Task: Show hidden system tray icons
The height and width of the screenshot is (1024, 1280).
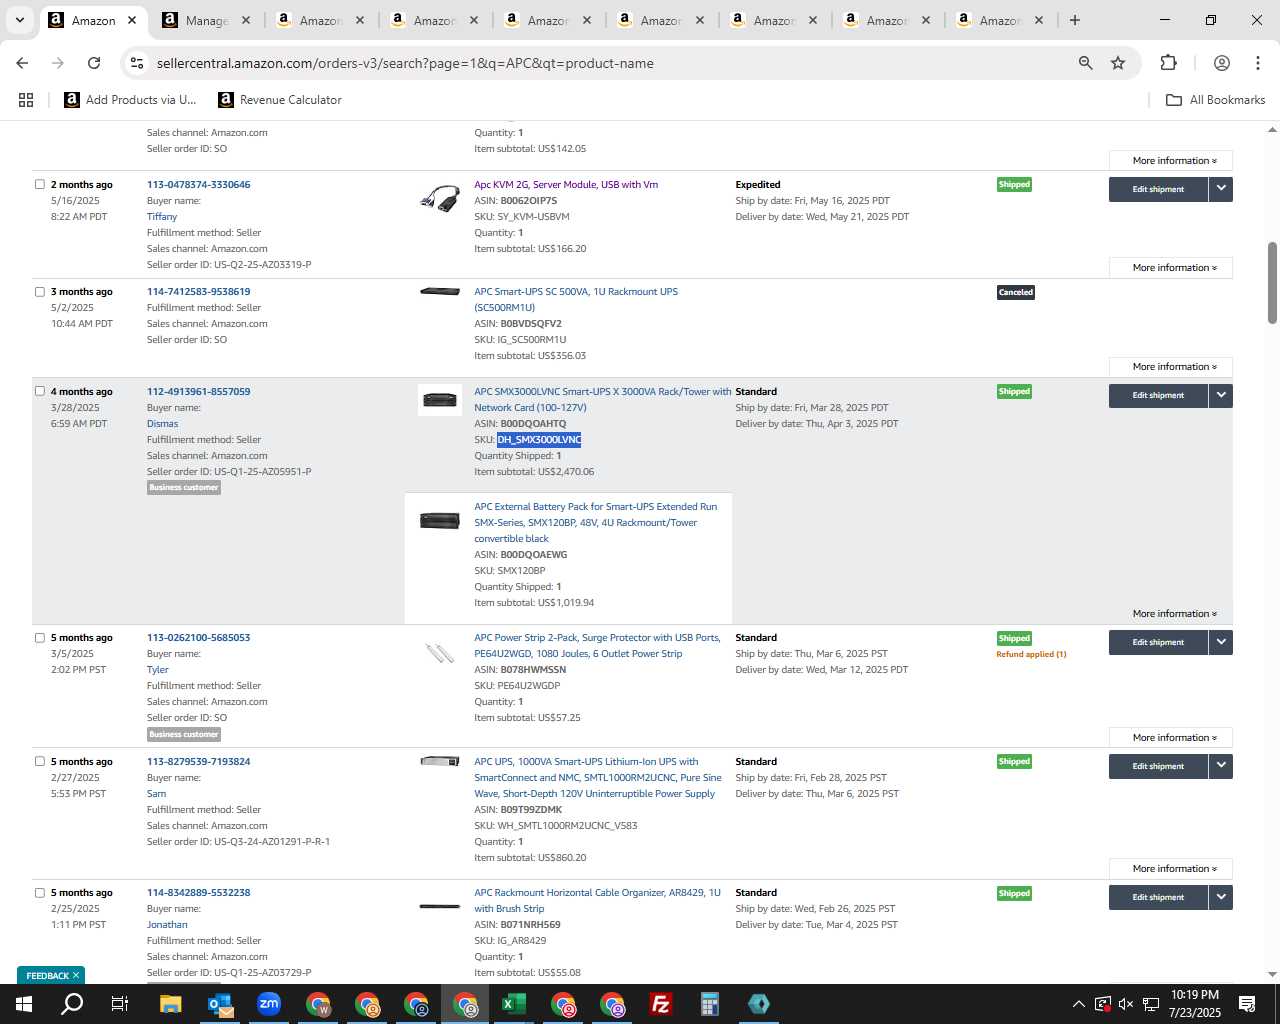Action: [1078, 1004]
